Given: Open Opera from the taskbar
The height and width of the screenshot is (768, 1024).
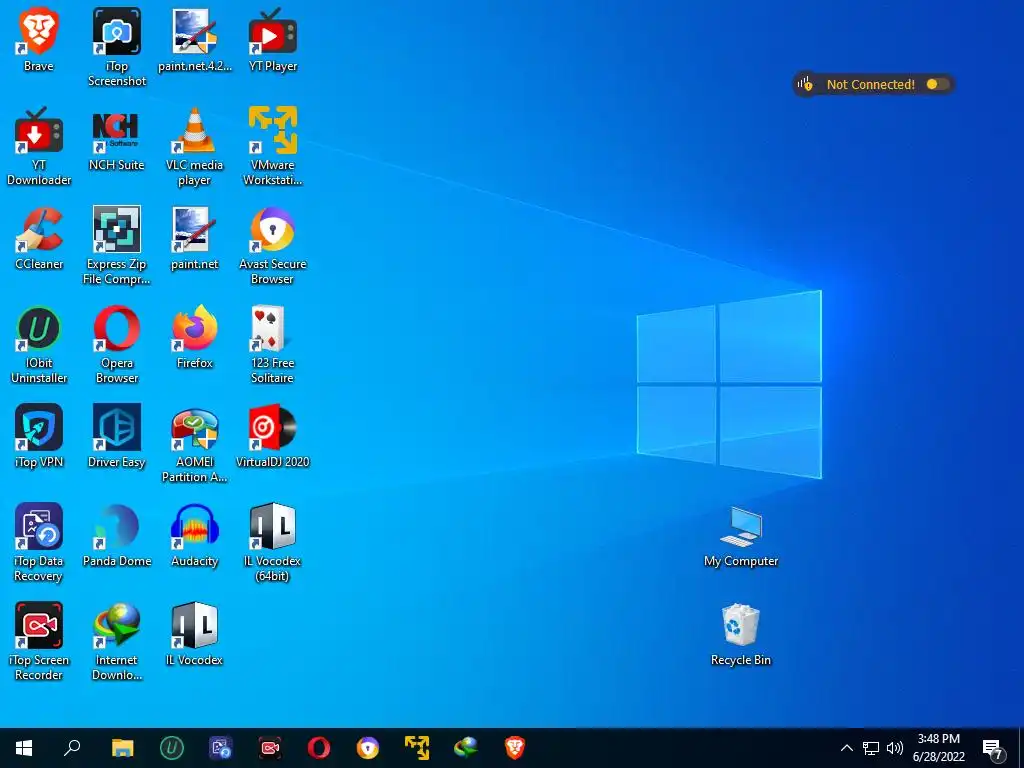Looking at the screenshot, I should coord(319,748).
